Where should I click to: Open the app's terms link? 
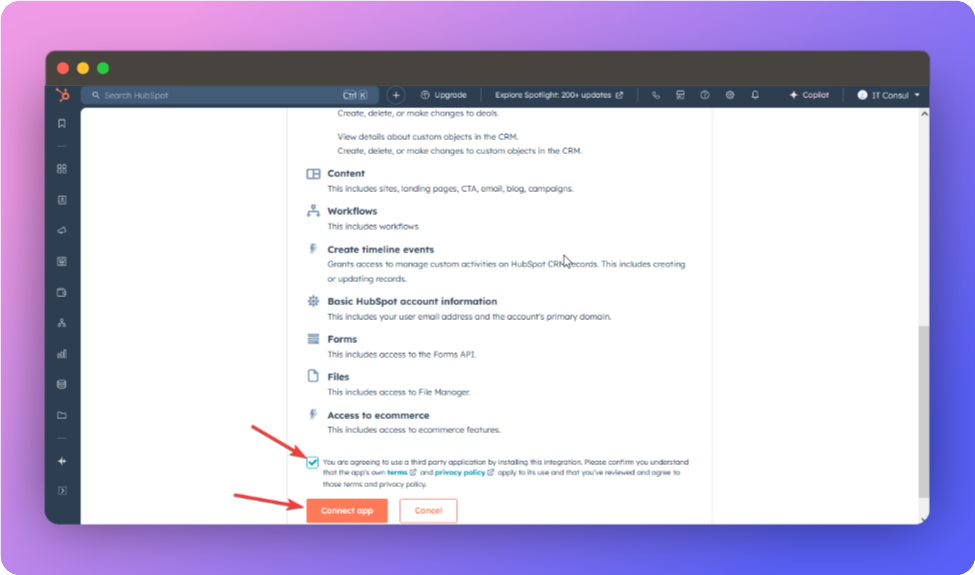(397, 473)
